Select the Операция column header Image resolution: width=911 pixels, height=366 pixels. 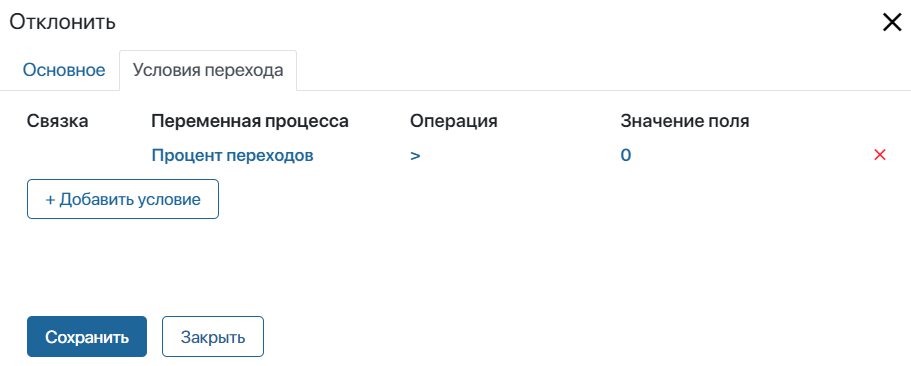click(x=454, y=121)
